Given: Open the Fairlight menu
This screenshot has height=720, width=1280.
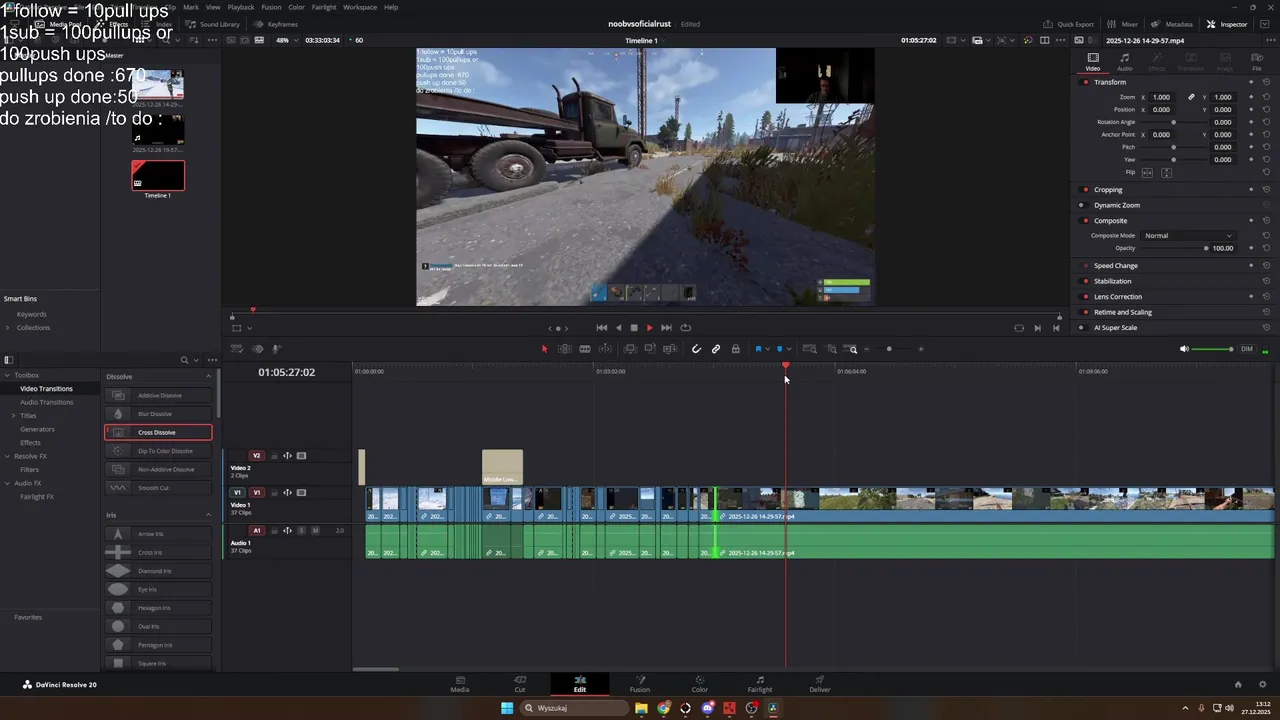Looking at the screenshot, I should [324, 7].
